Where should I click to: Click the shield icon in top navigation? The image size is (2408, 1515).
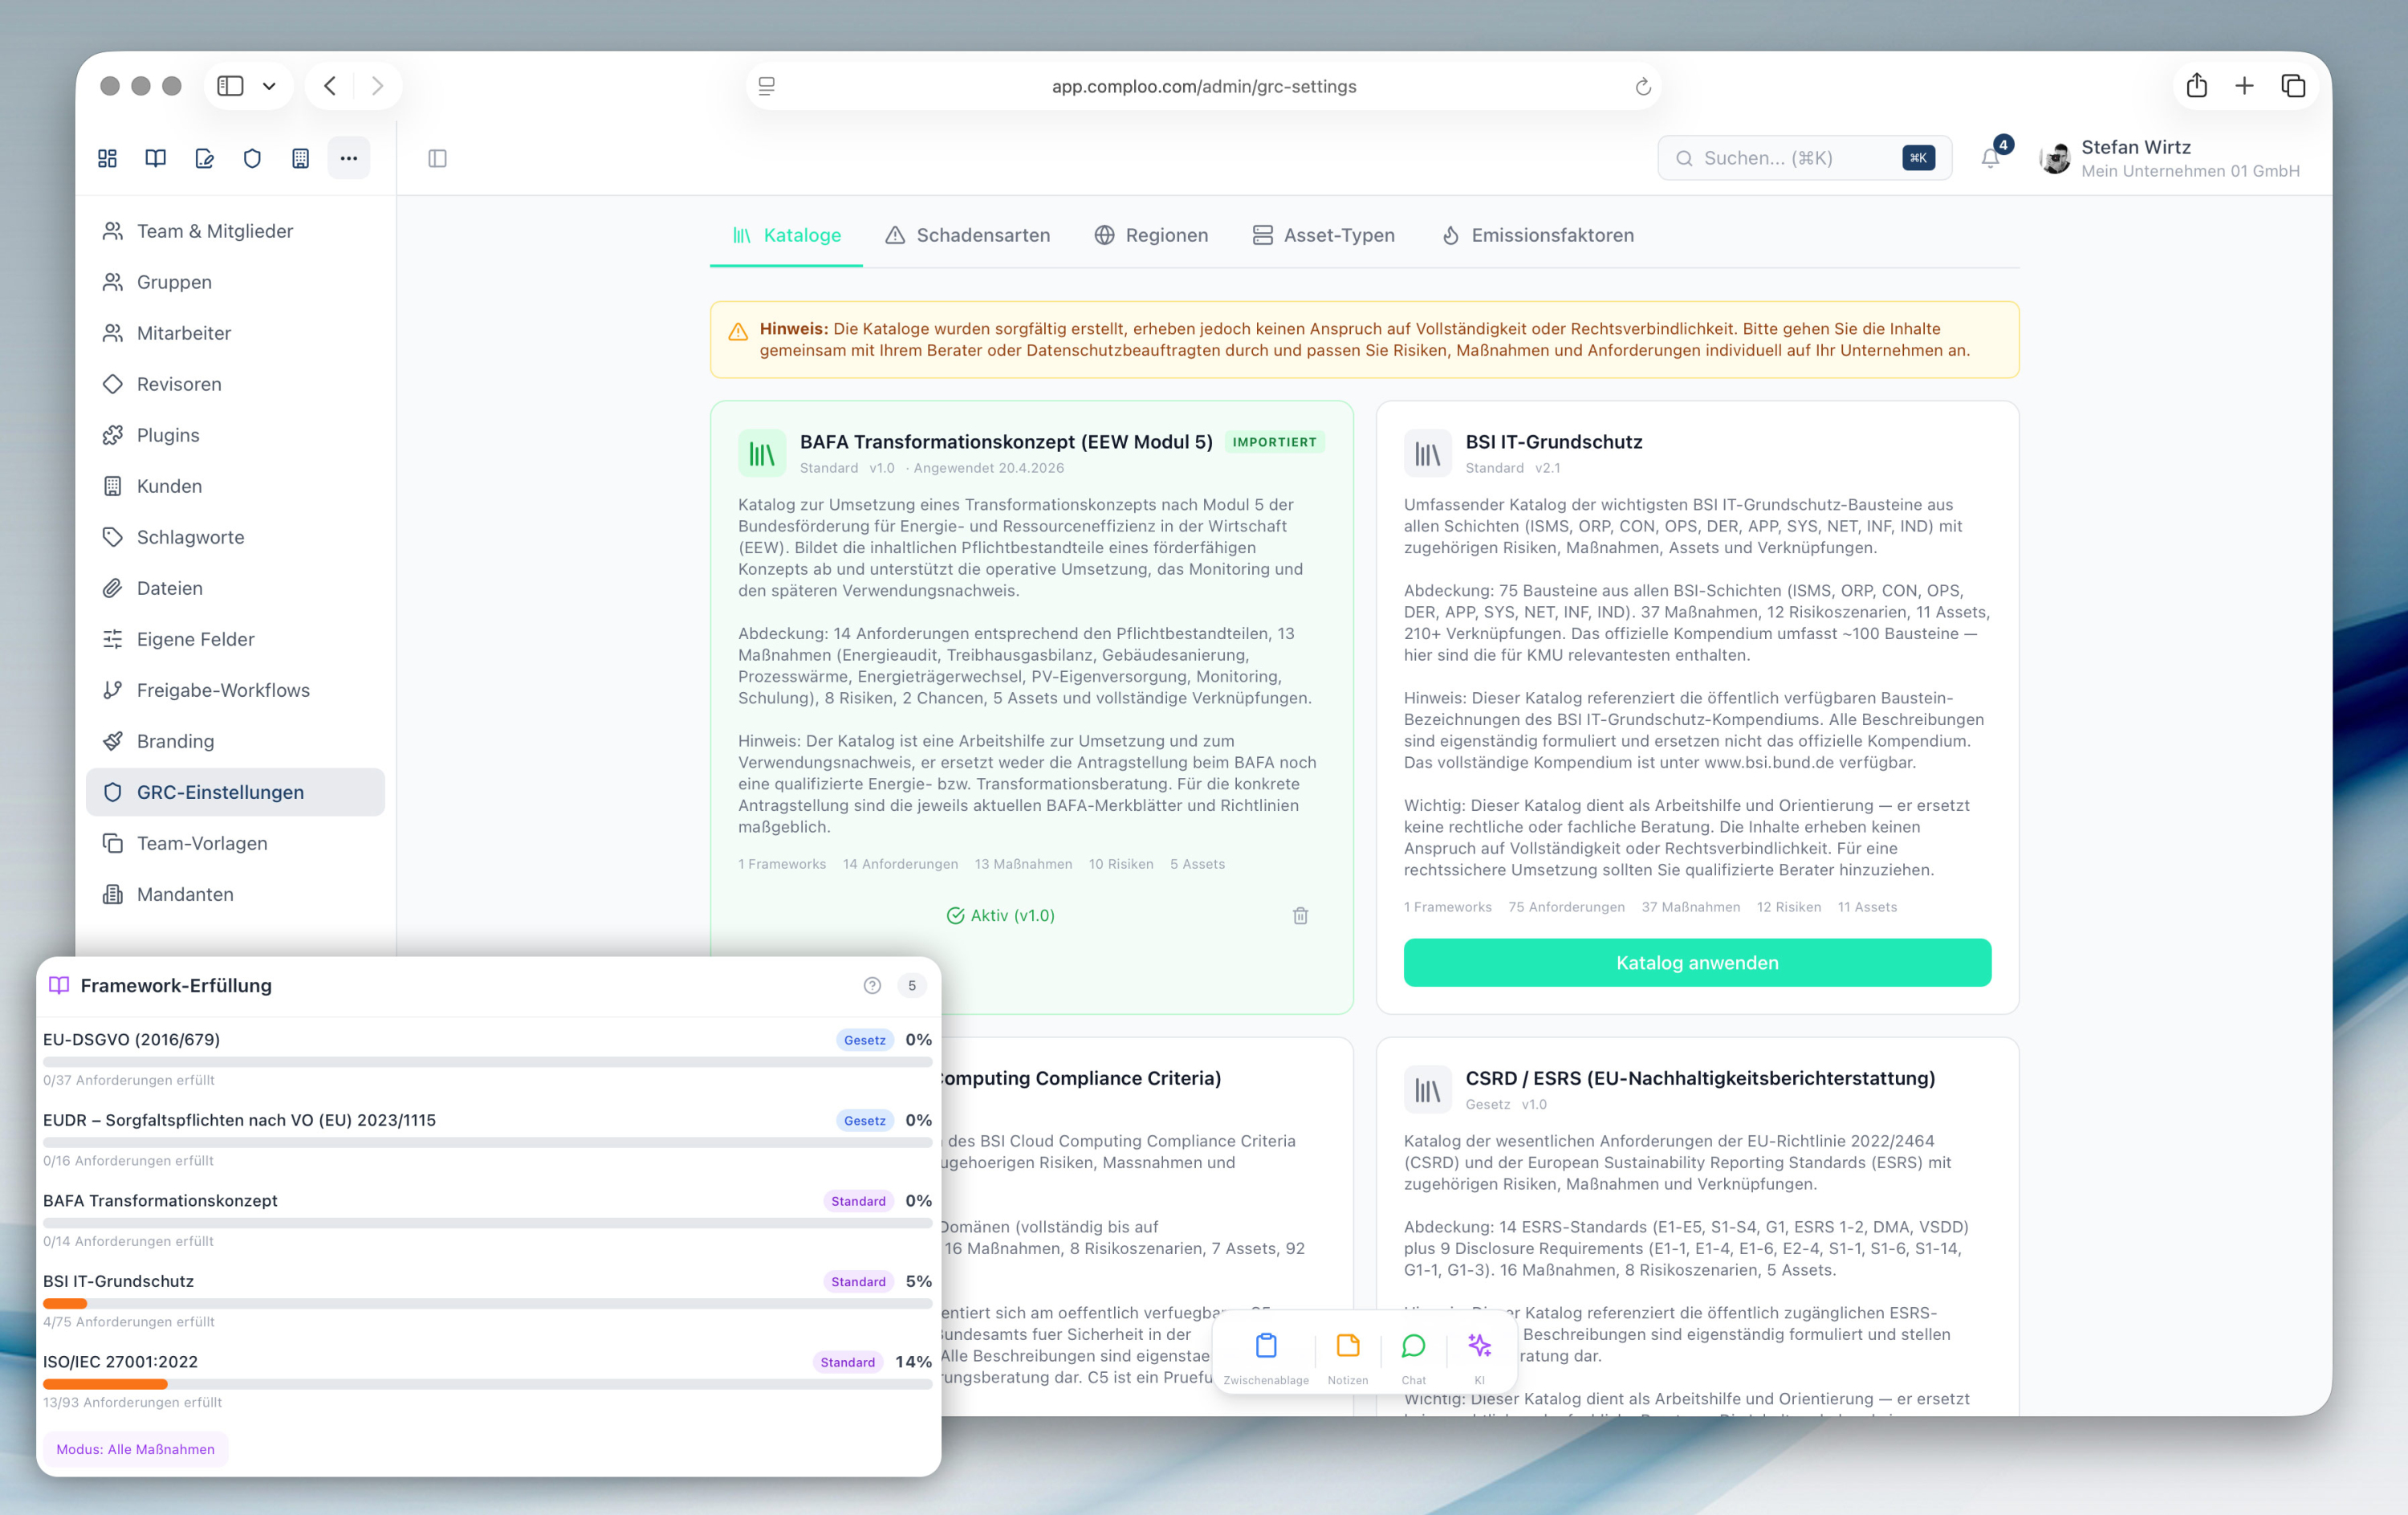(x=252, y=158)
